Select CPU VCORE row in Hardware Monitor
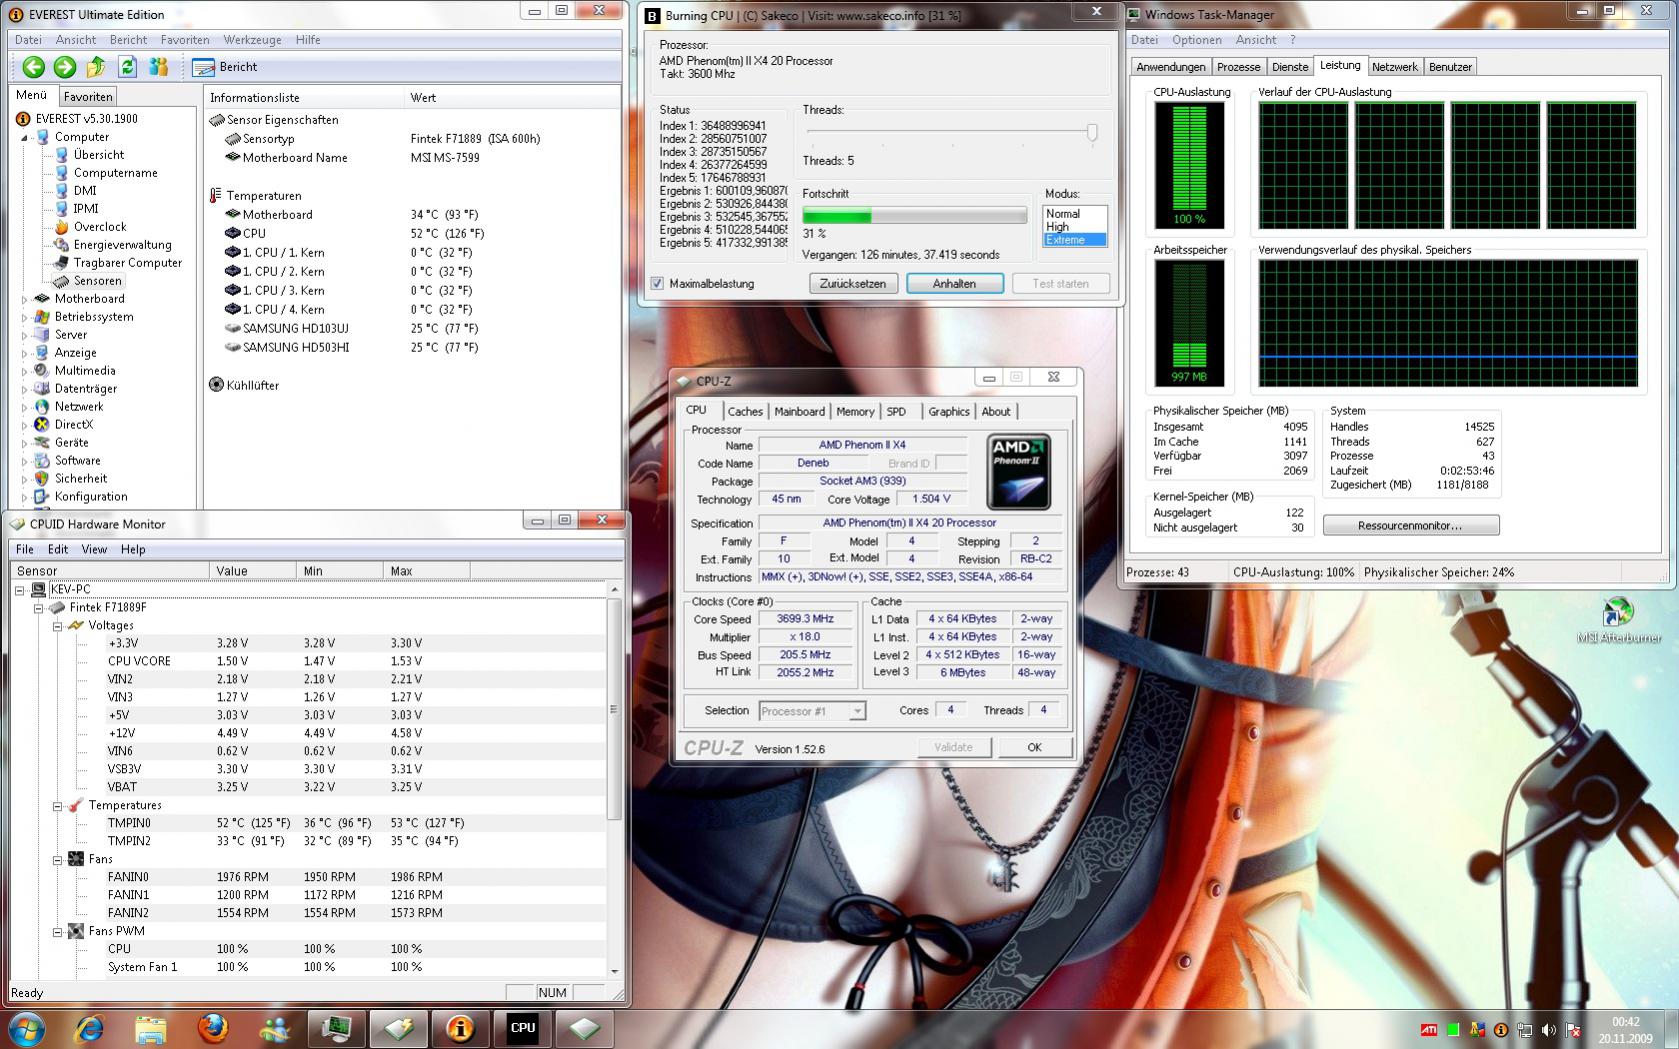The height and width of the screenshot is (1049, 1679). (310, 662)
